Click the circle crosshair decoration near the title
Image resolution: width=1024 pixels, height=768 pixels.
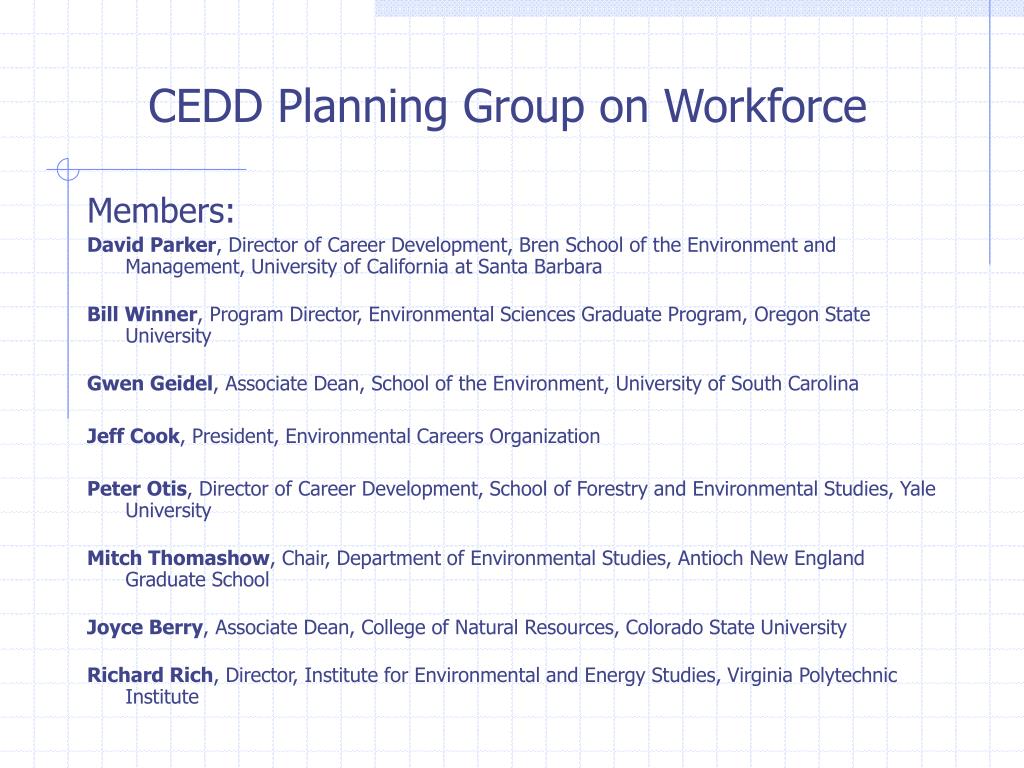(68, 169)
